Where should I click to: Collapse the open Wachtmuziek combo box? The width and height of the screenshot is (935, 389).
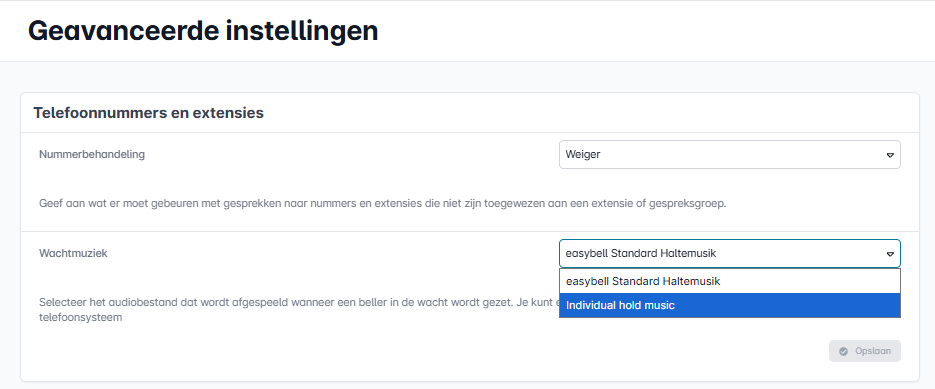729,254
